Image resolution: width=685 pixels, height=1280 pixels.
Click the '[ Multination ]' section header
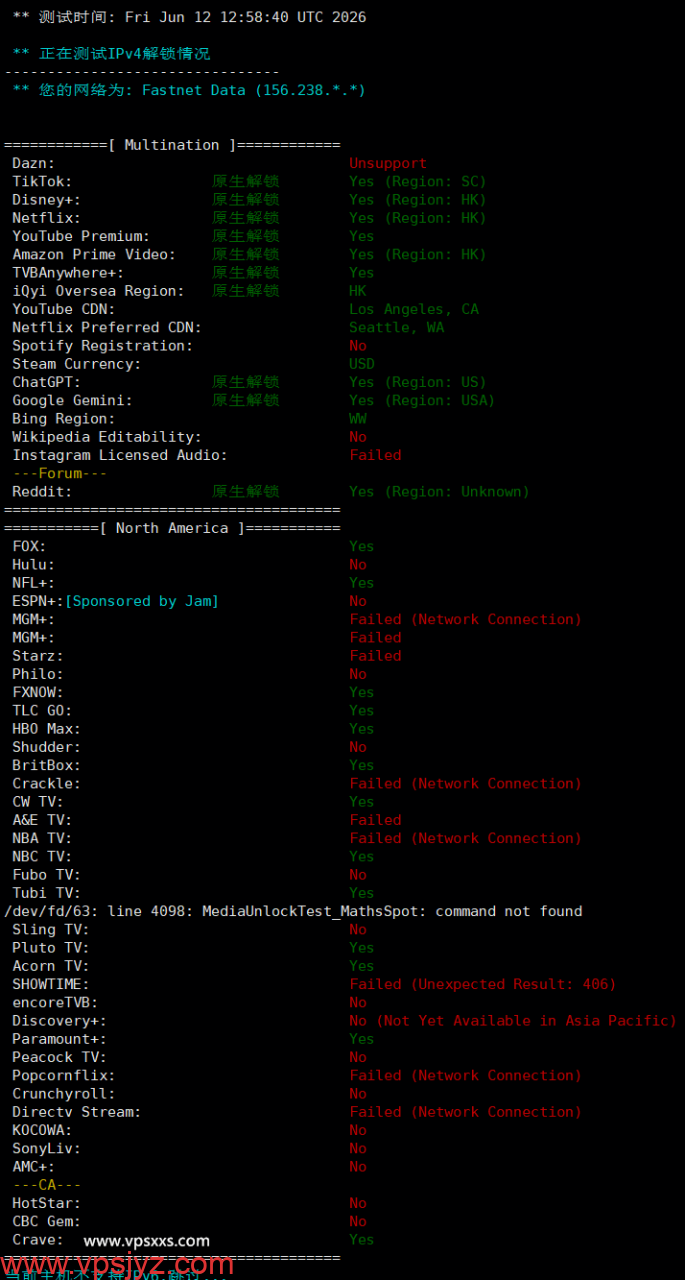[172, 145]
